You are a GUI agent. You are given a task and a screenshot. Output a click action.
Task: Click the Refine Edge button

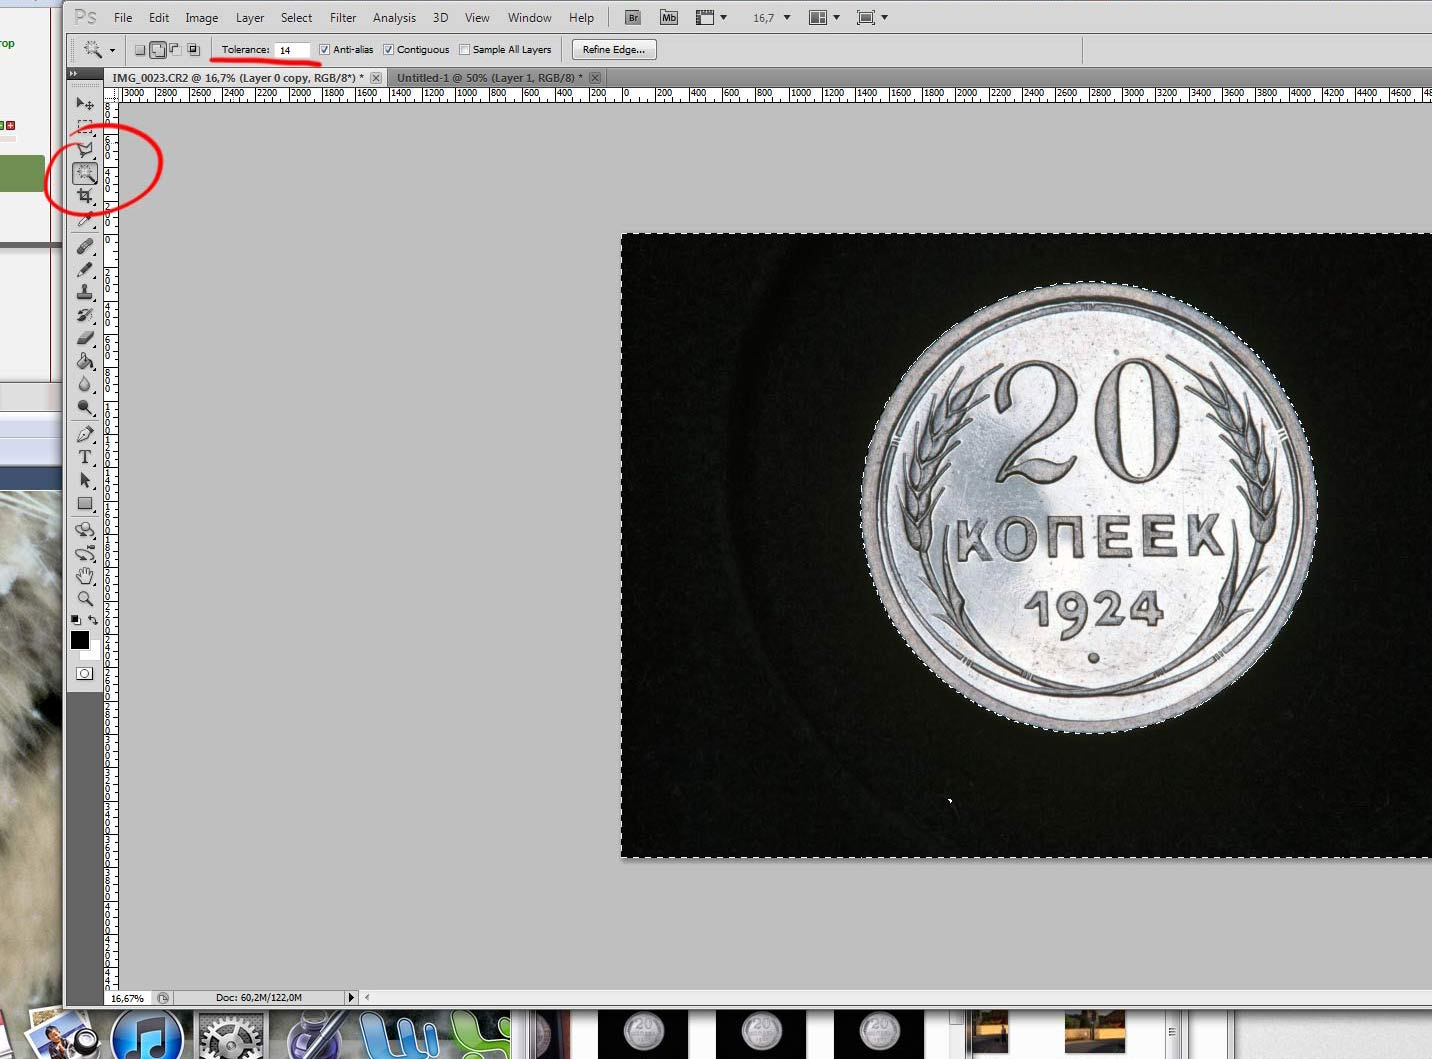pos(614,50)
